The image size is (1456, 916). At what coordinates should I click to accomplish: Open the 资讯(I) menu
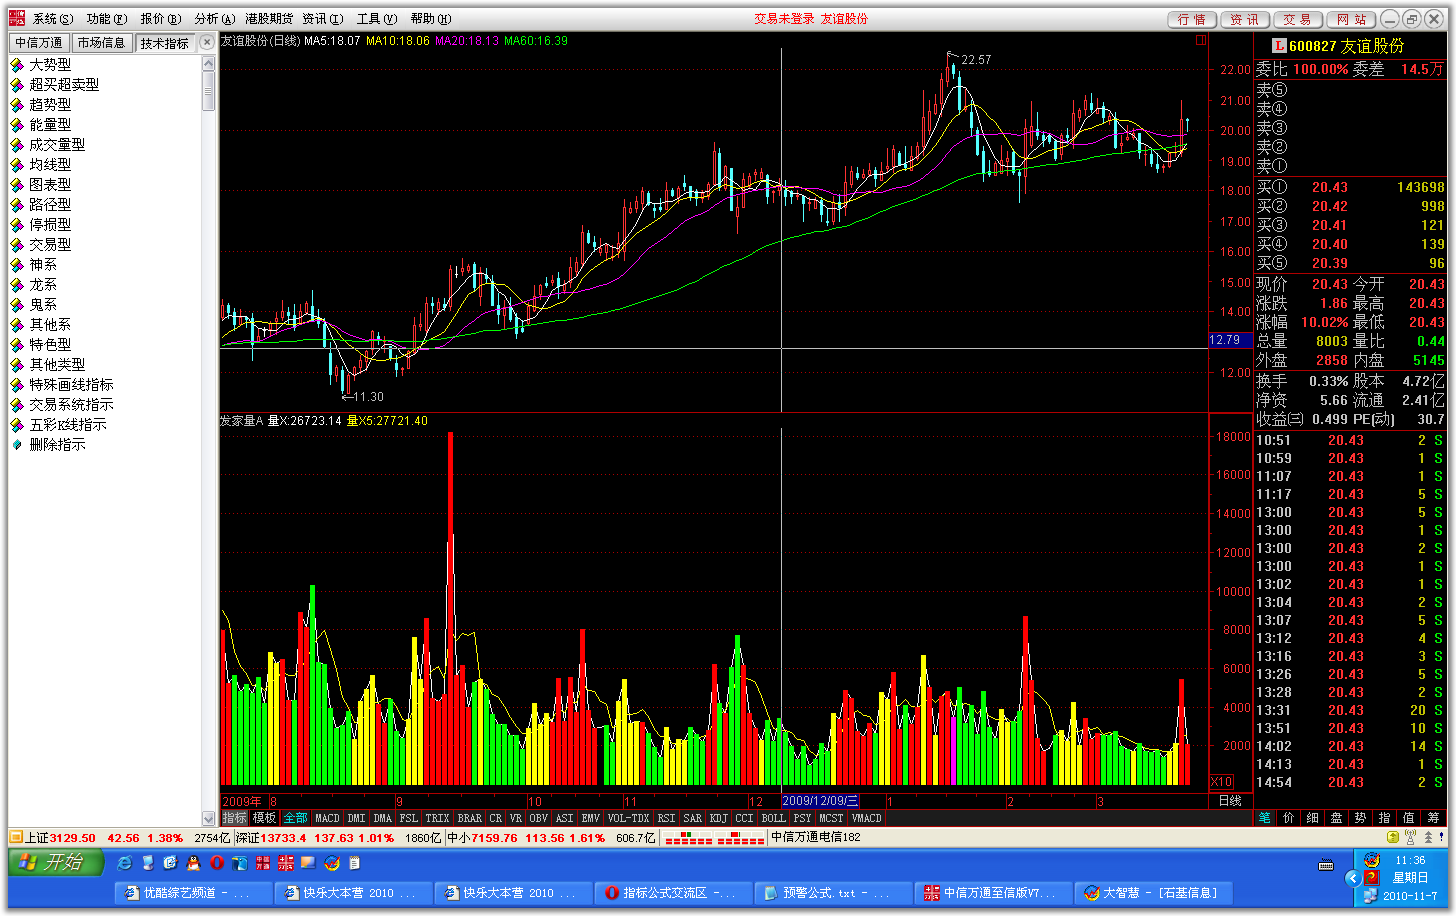323,19
